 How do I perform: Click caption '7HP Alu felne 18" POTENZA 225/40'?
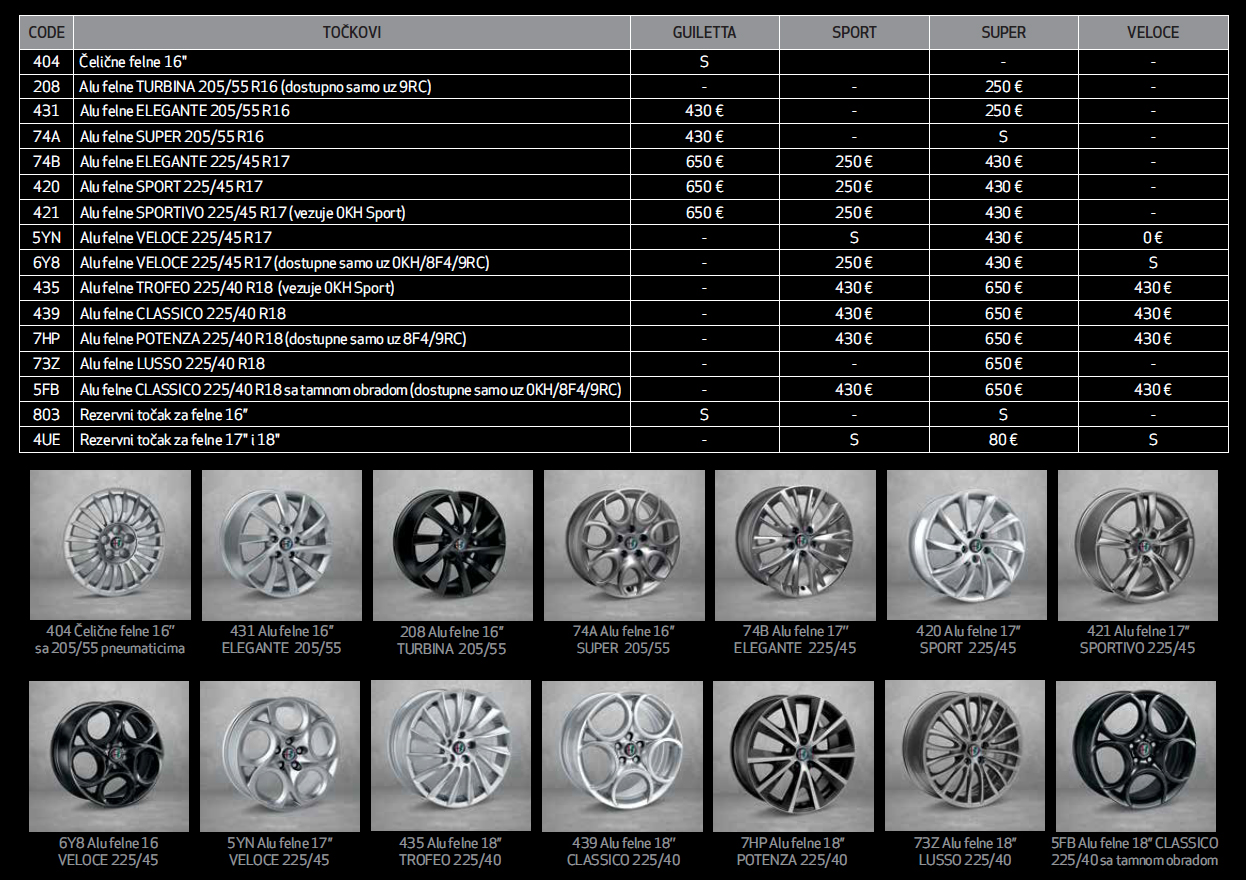[x=792, y=851]
